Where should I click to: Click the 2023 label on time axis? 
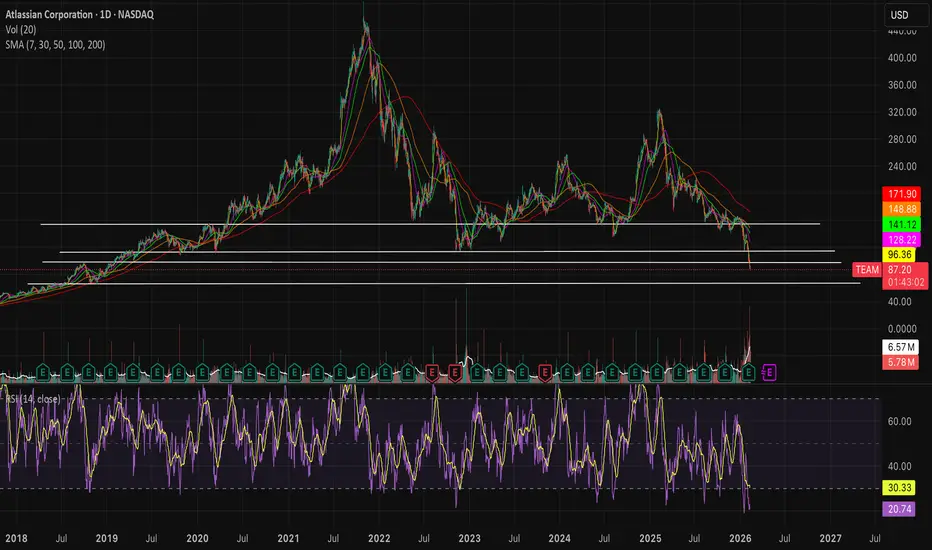470,538
